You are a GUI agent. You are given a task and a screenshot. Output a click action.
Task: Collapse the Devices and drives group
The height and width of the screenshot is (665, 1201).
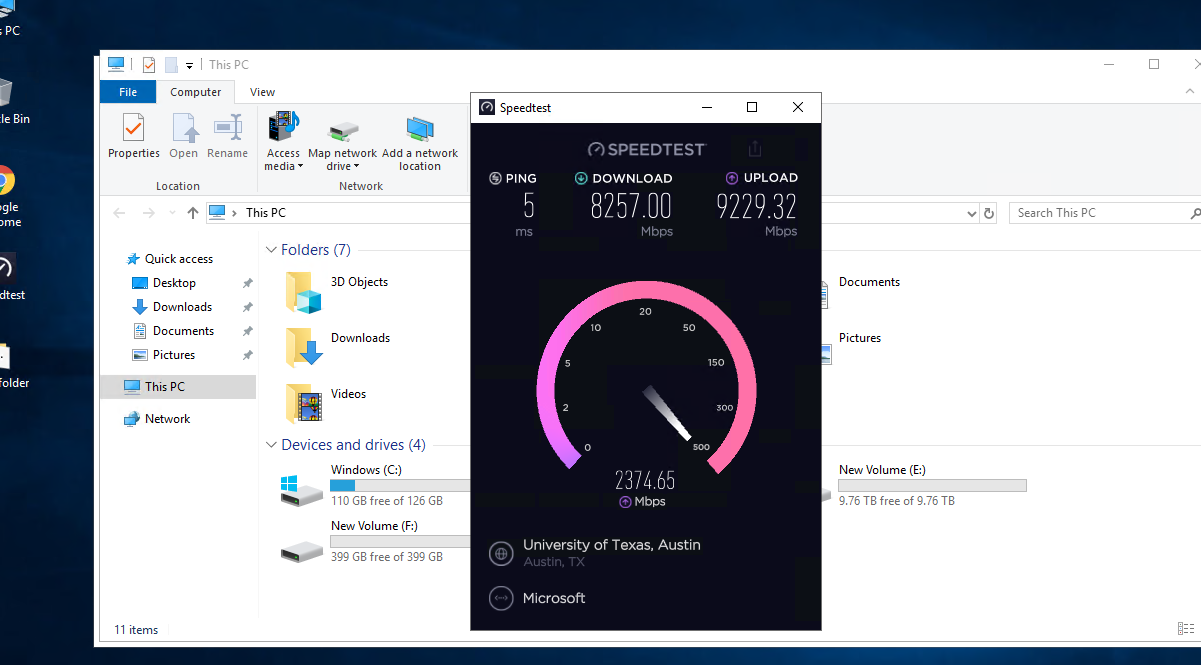(270, 445)
